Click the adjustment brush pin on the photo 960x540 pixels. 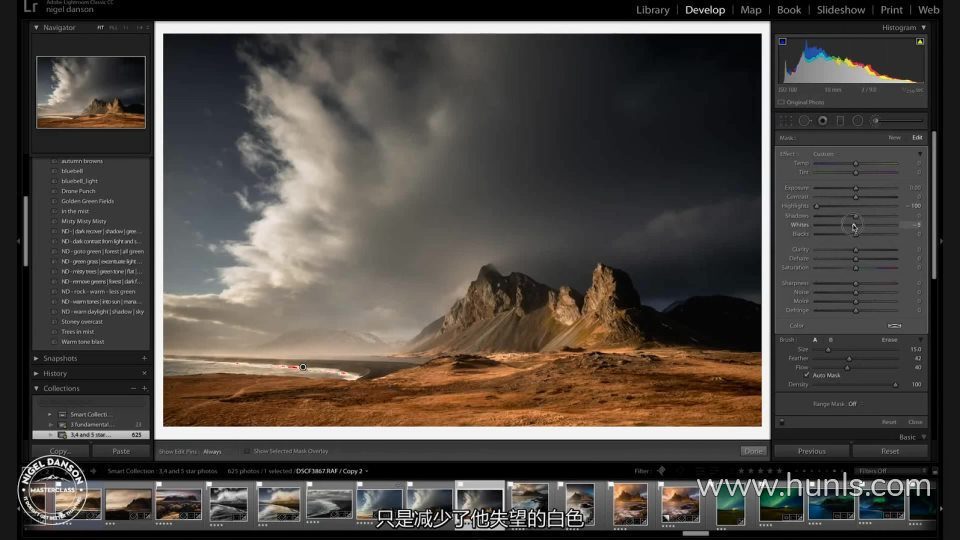click(x=303, y=367)
